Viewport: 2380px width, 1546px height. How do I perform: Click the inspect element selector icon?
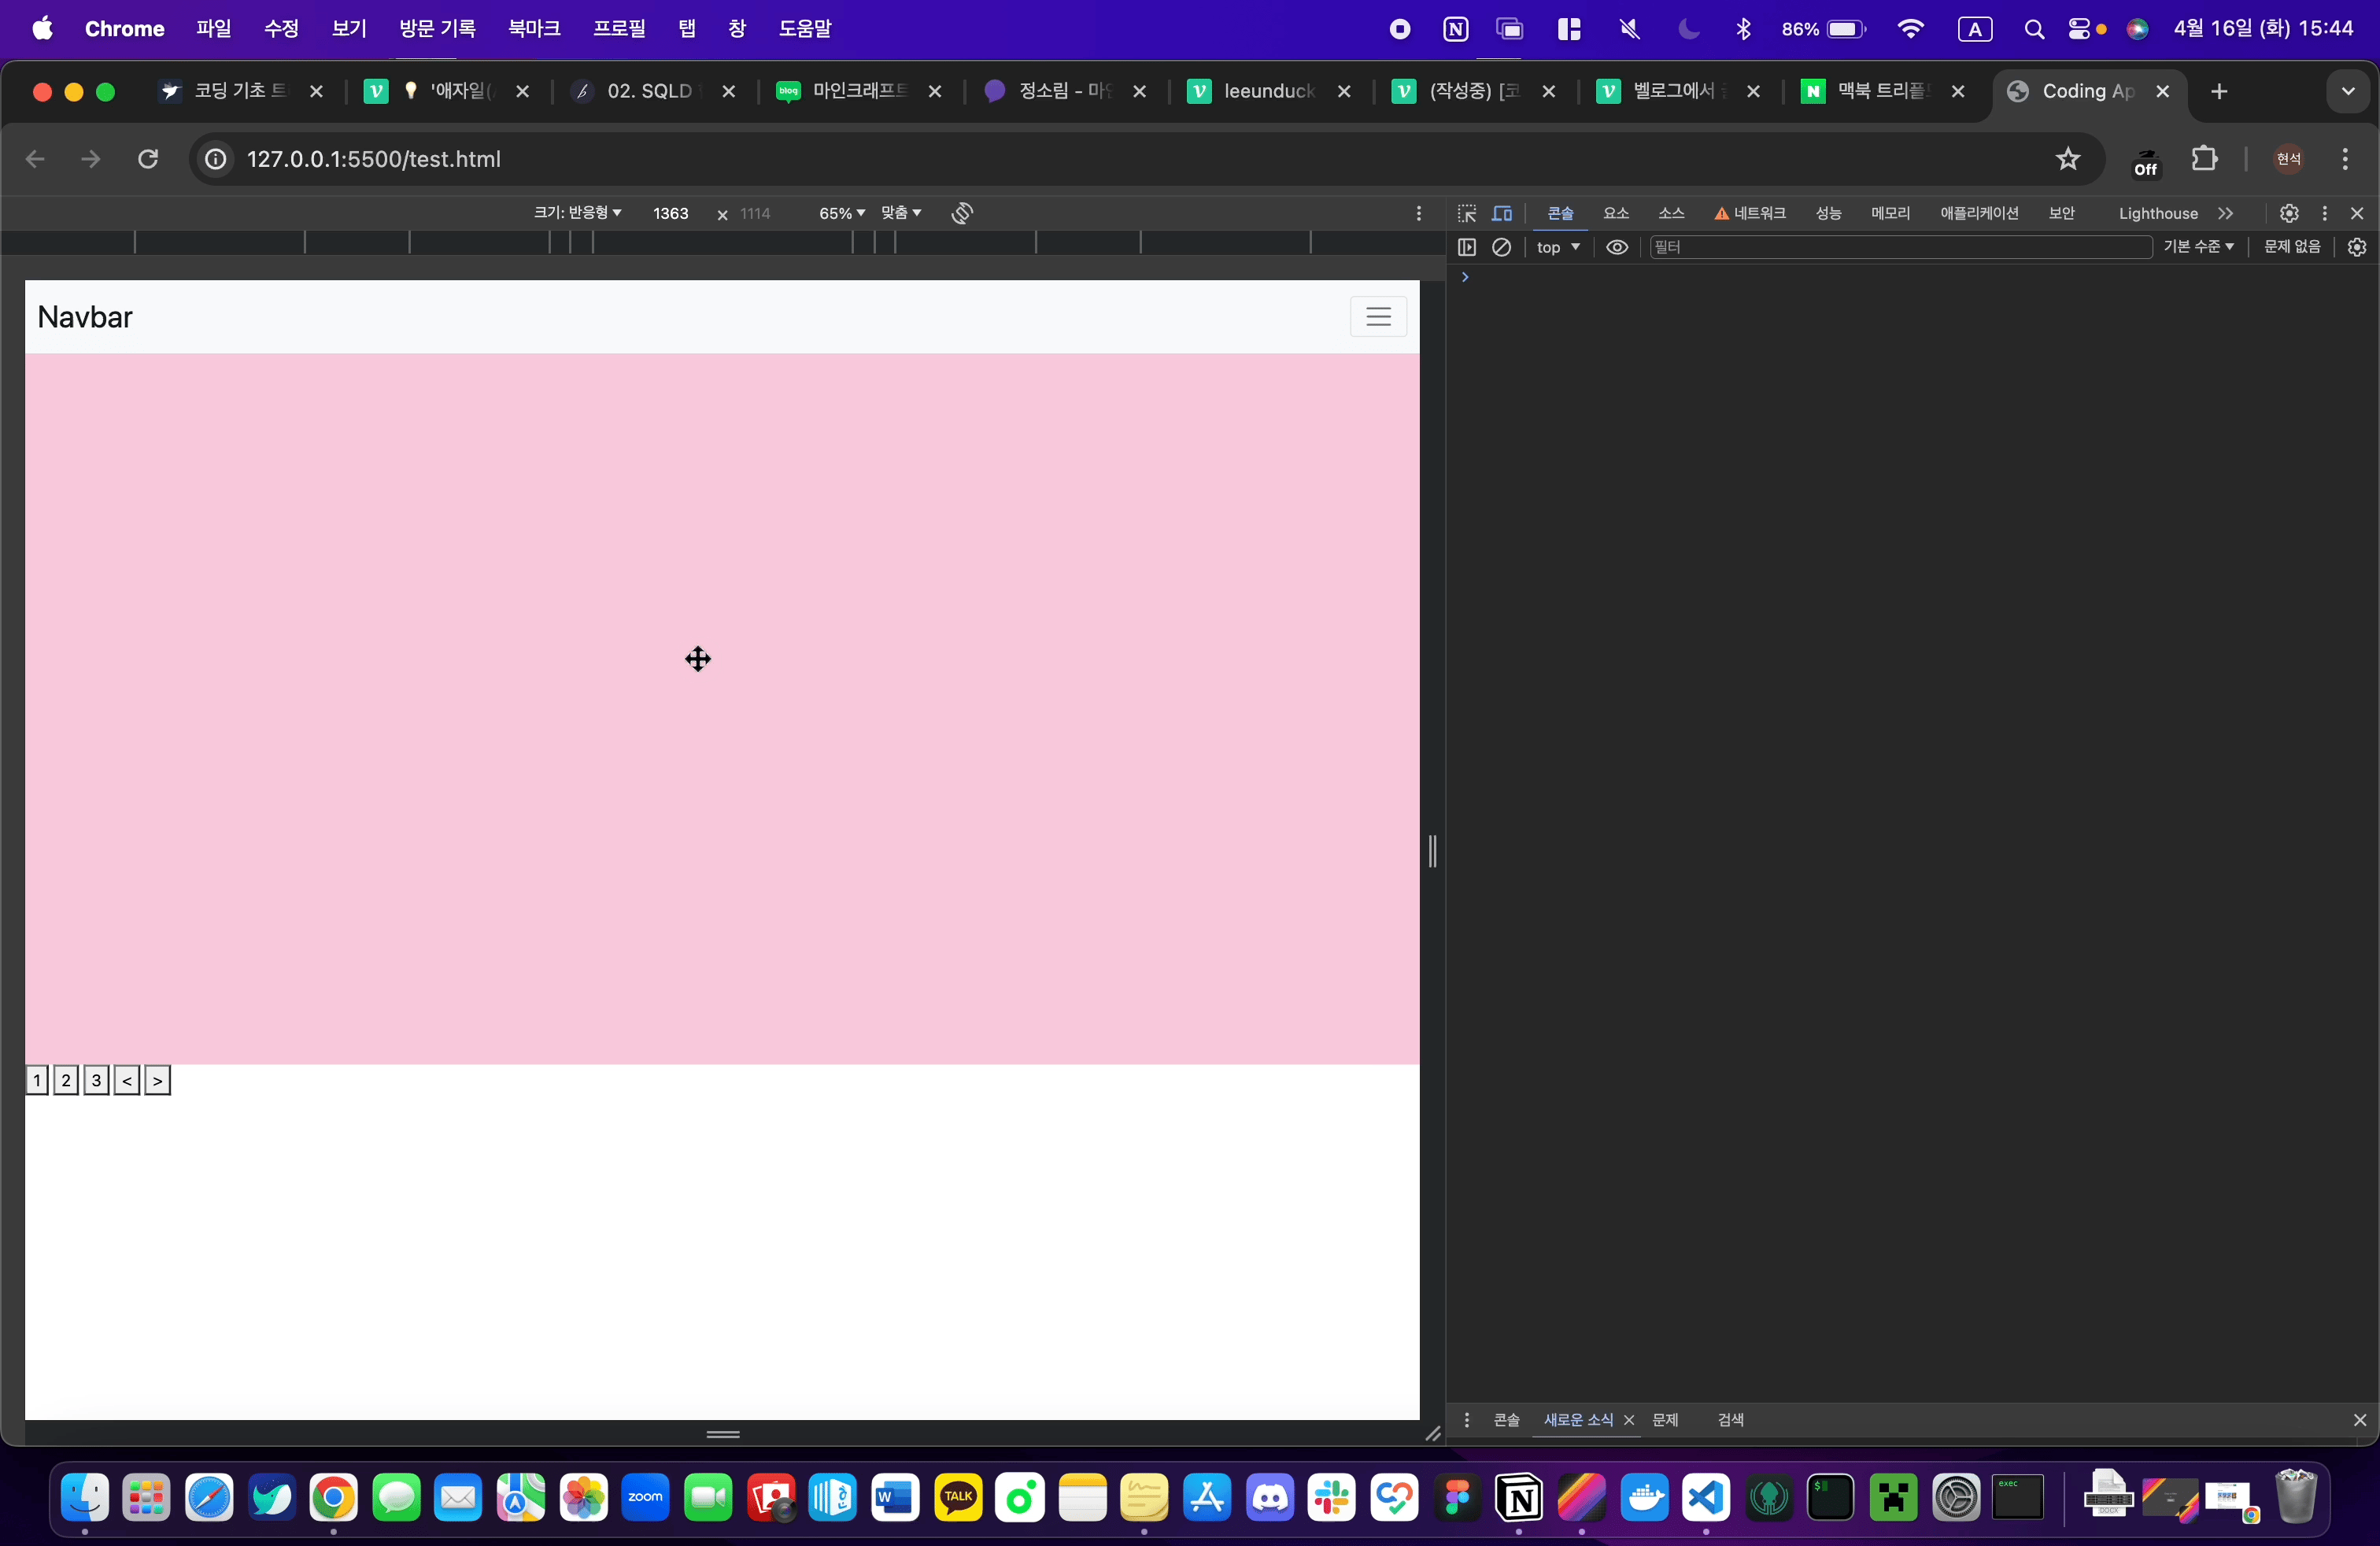tap(1466, 213)
